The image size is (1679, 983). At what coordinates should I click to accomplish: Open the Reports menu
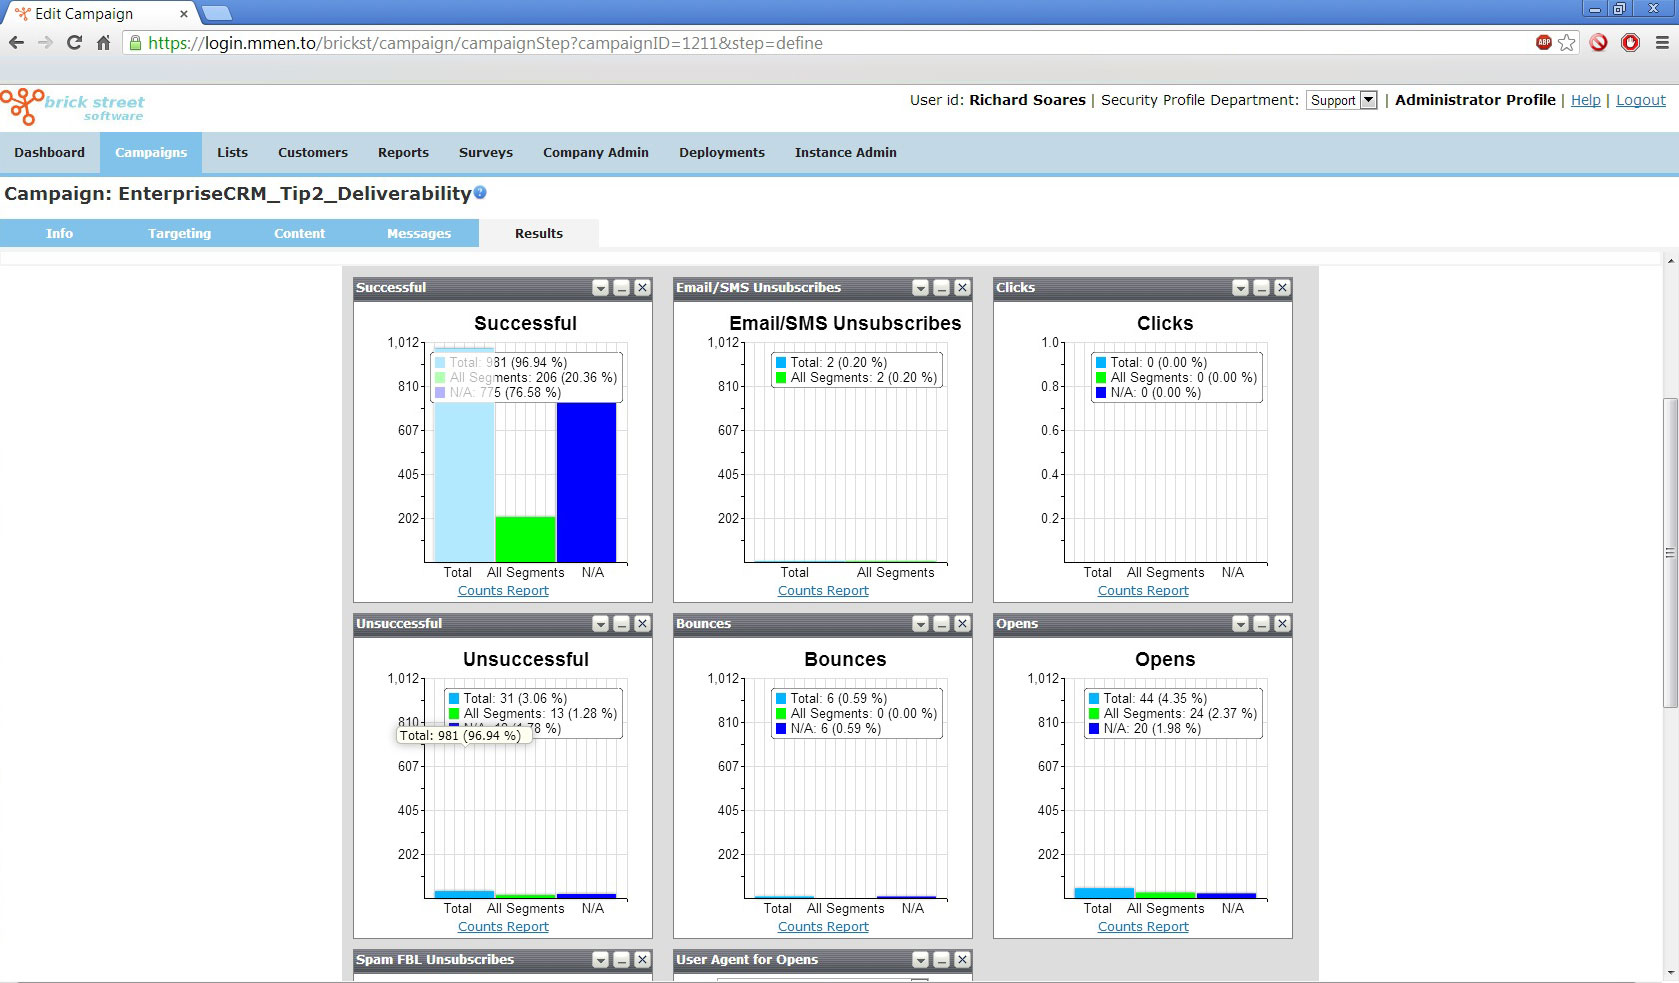[x=403, y=152]
